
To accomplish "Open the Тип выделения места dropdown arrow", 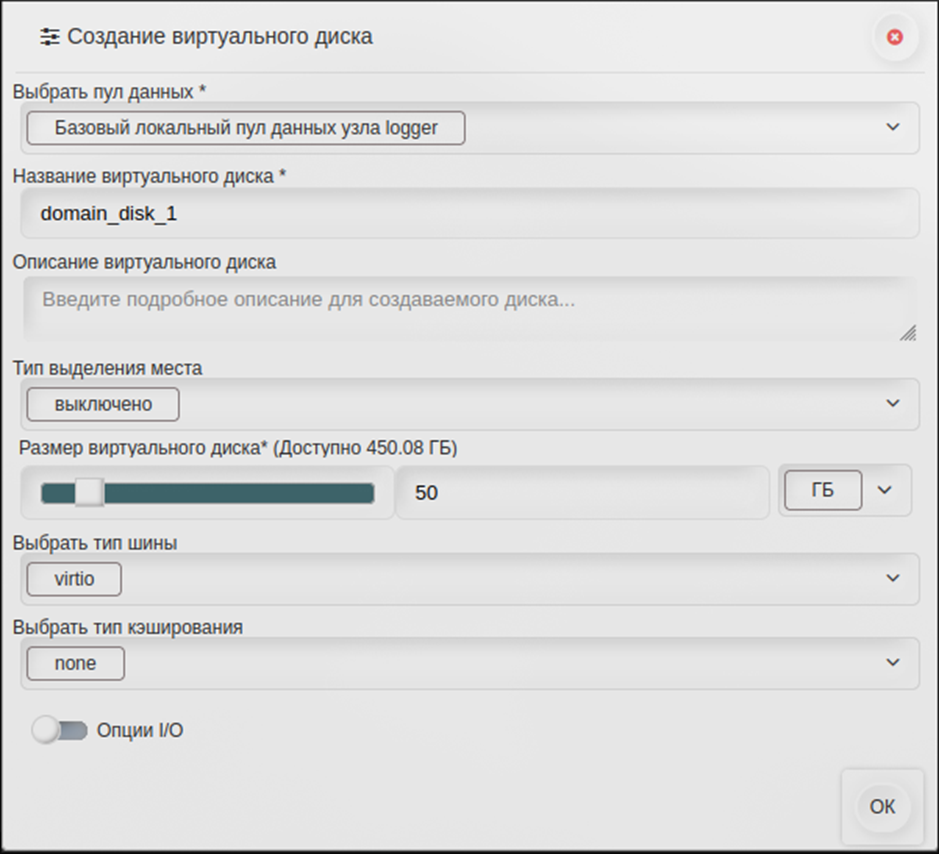I will (x=892, y=403).
